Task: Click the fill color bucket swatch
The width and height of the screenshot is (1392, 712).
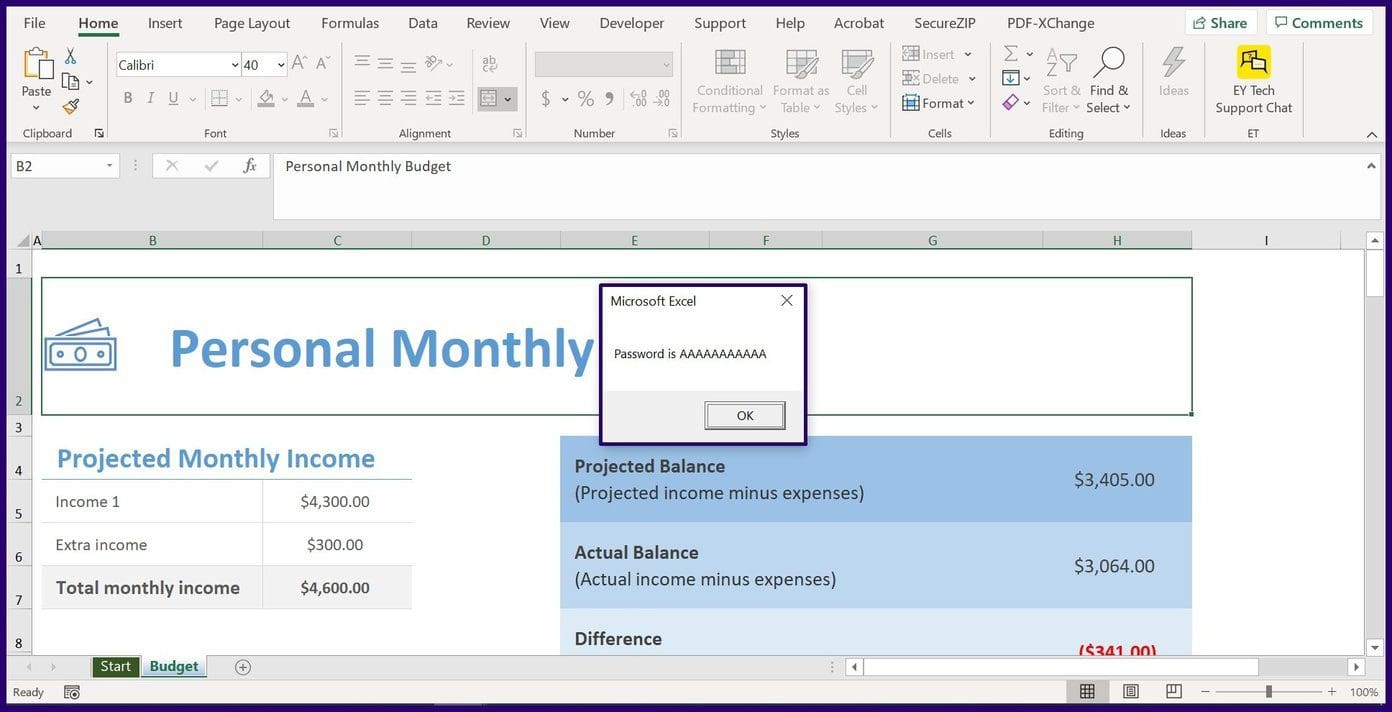Action: point(266,98)
